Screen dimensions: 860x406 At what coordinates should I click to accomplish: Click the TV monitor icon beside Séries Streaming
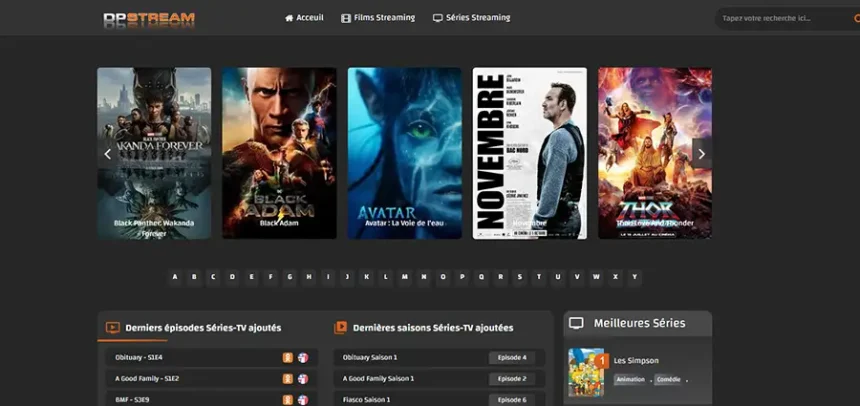click(437, 18)
